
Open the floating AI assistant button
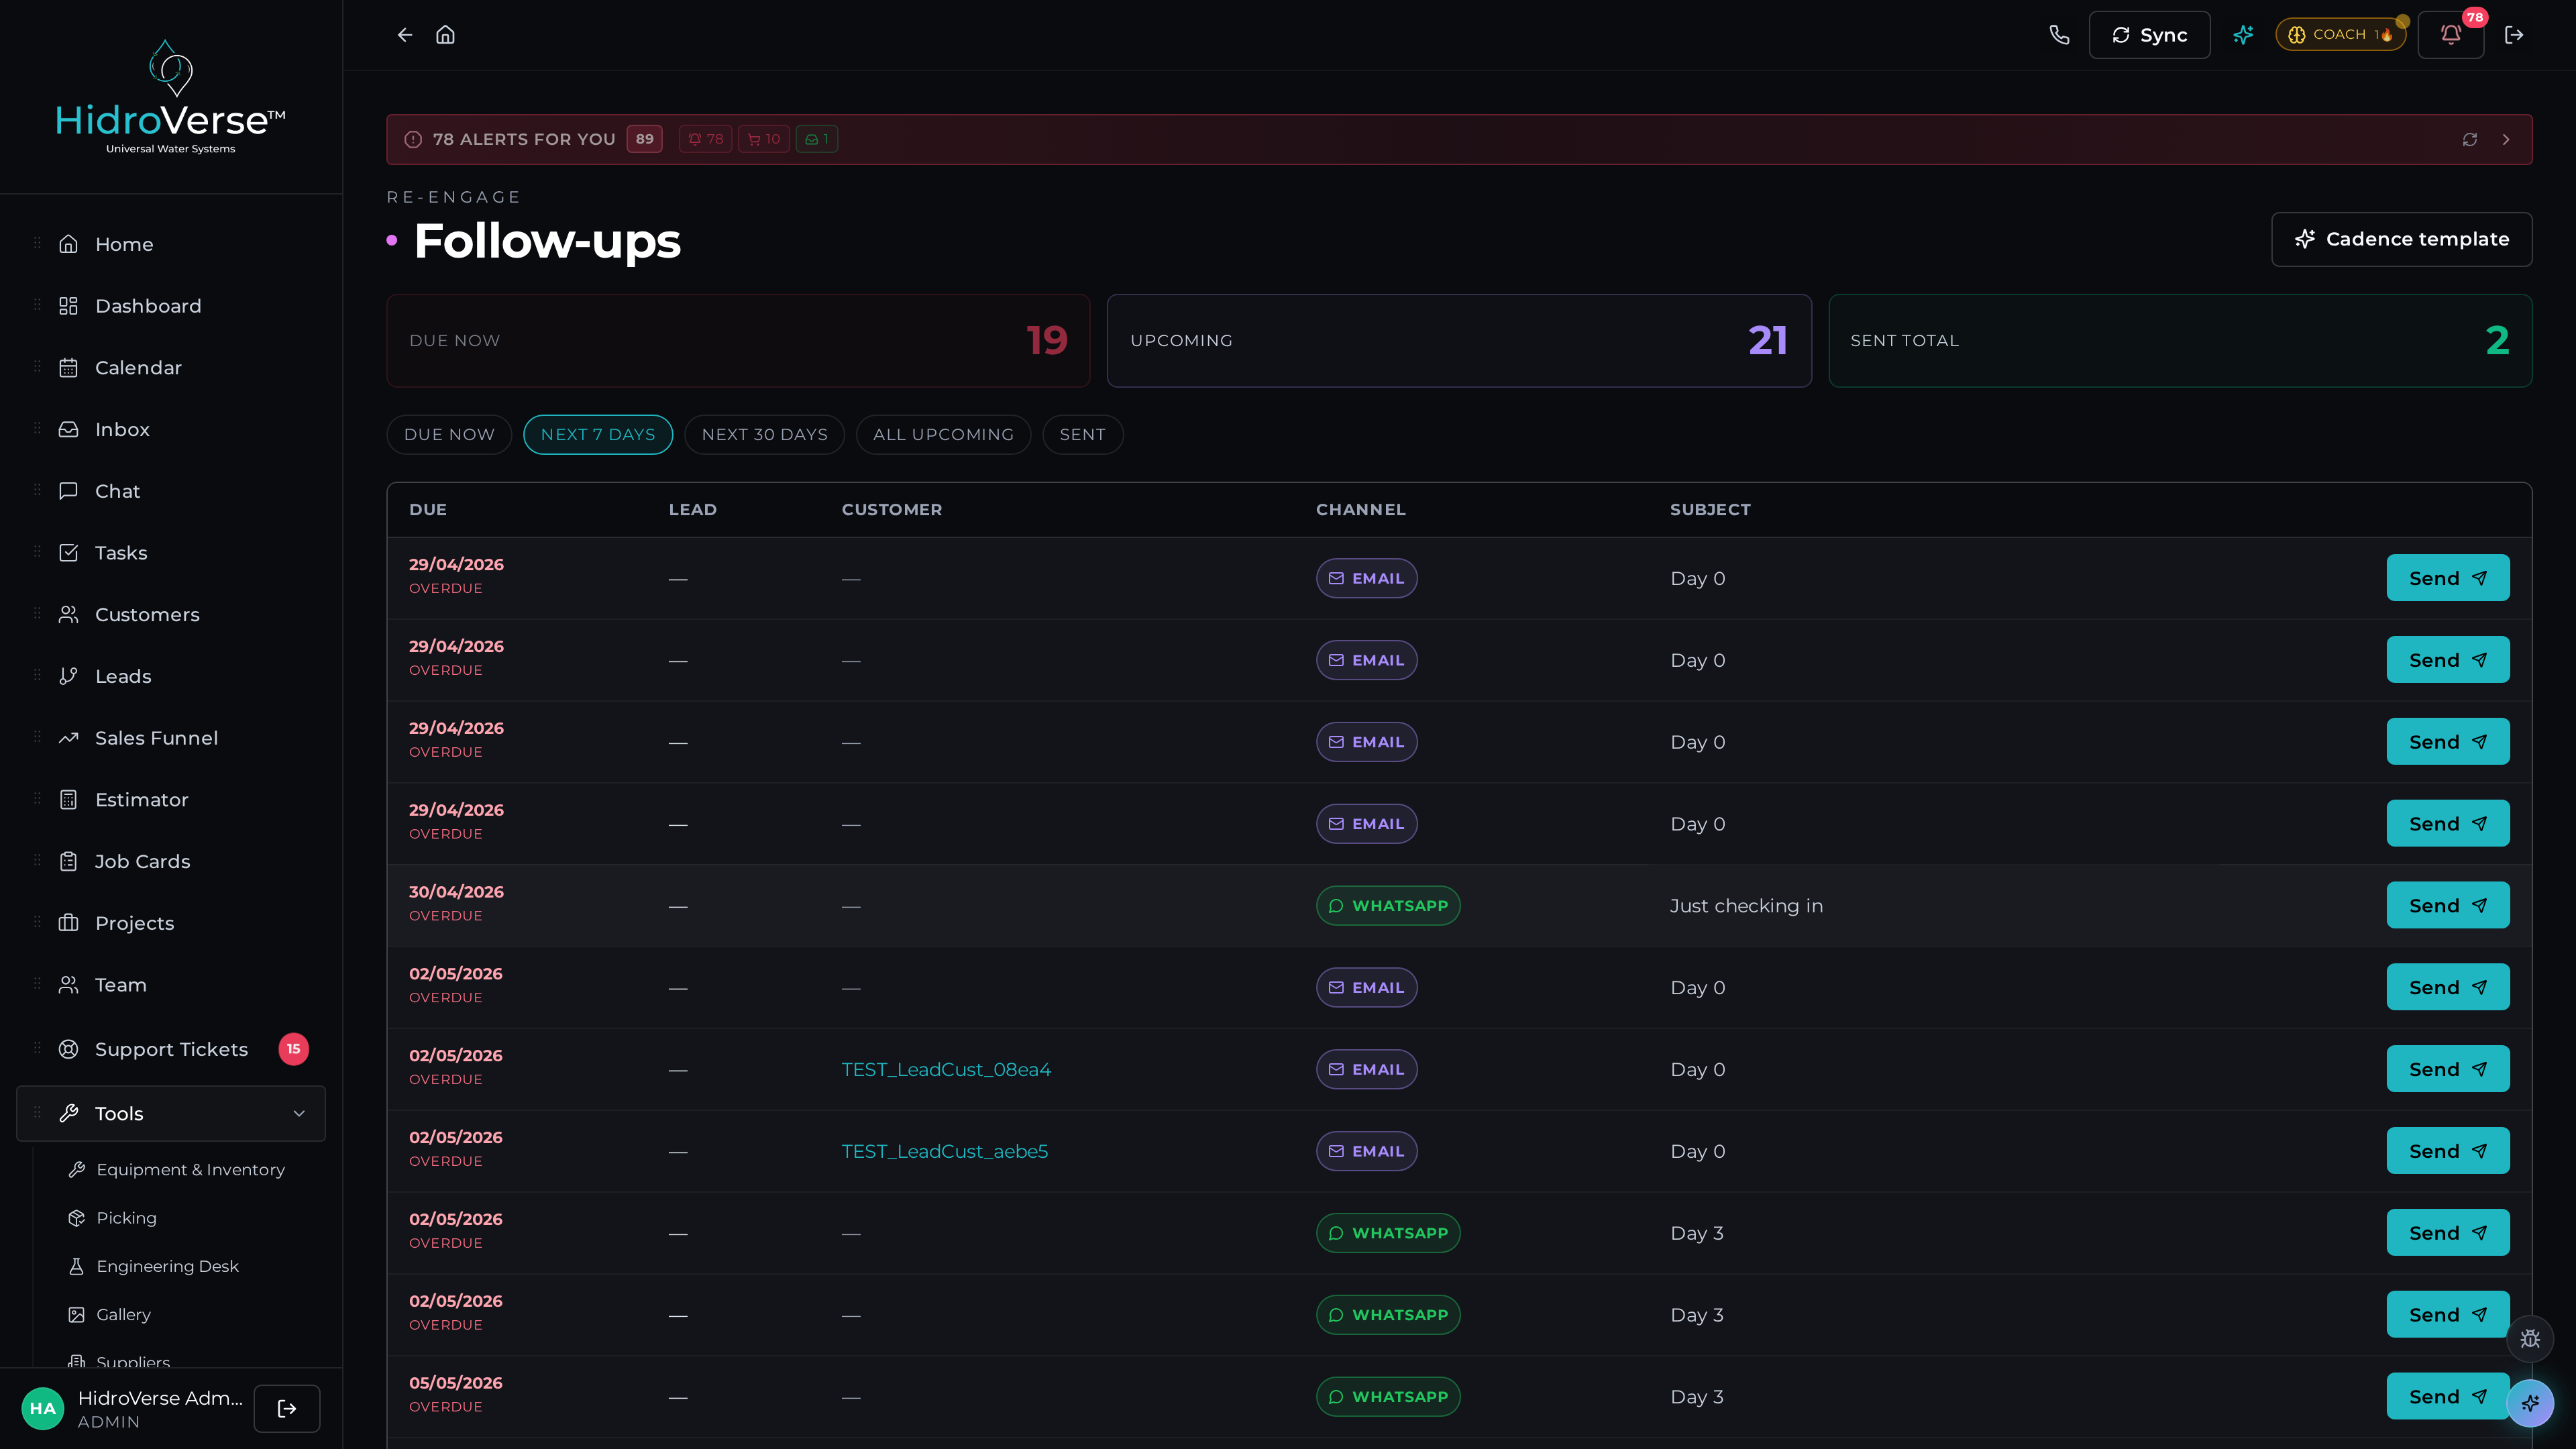(2530, 1403)
